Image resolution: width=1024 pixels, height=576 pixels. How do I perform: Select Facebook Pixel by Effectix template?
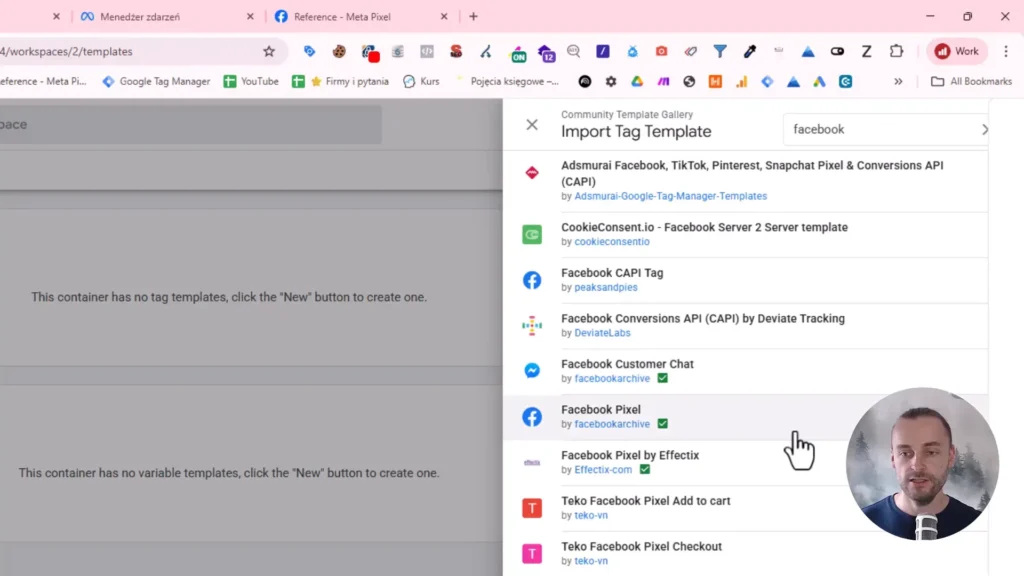[x=745, y=462]
